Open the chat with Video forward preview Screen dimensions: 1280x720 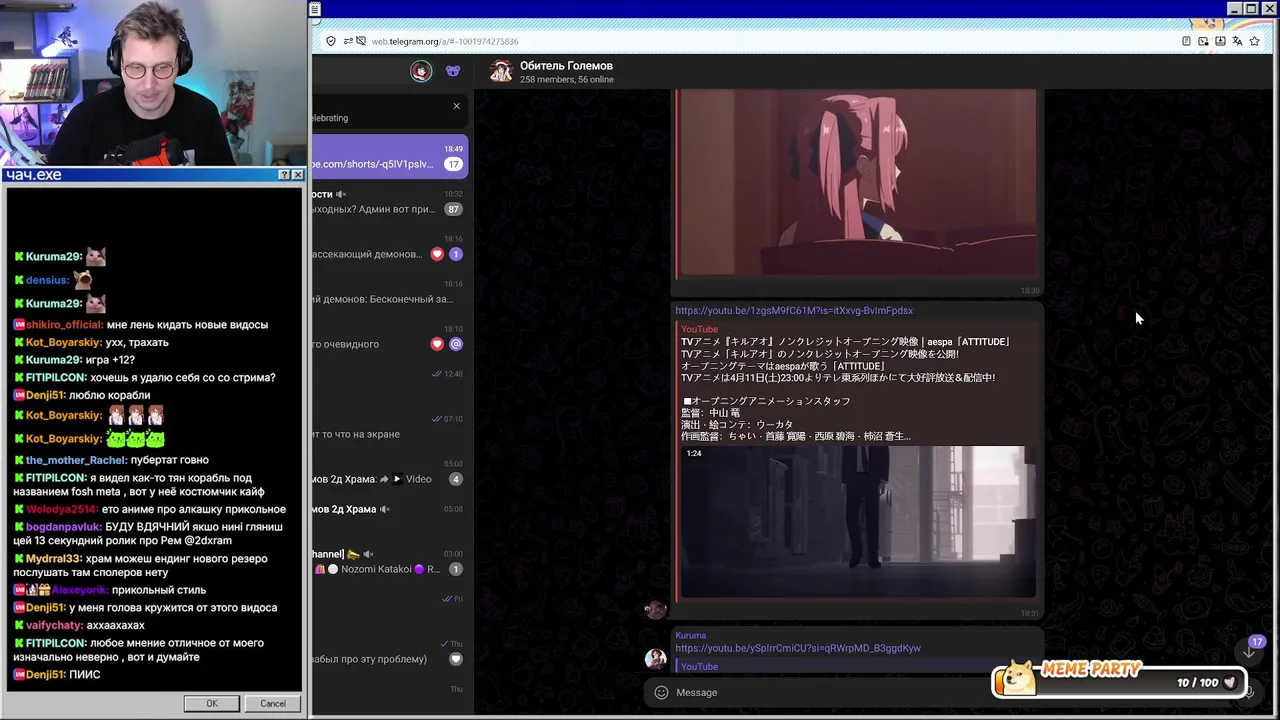(390, 472)
